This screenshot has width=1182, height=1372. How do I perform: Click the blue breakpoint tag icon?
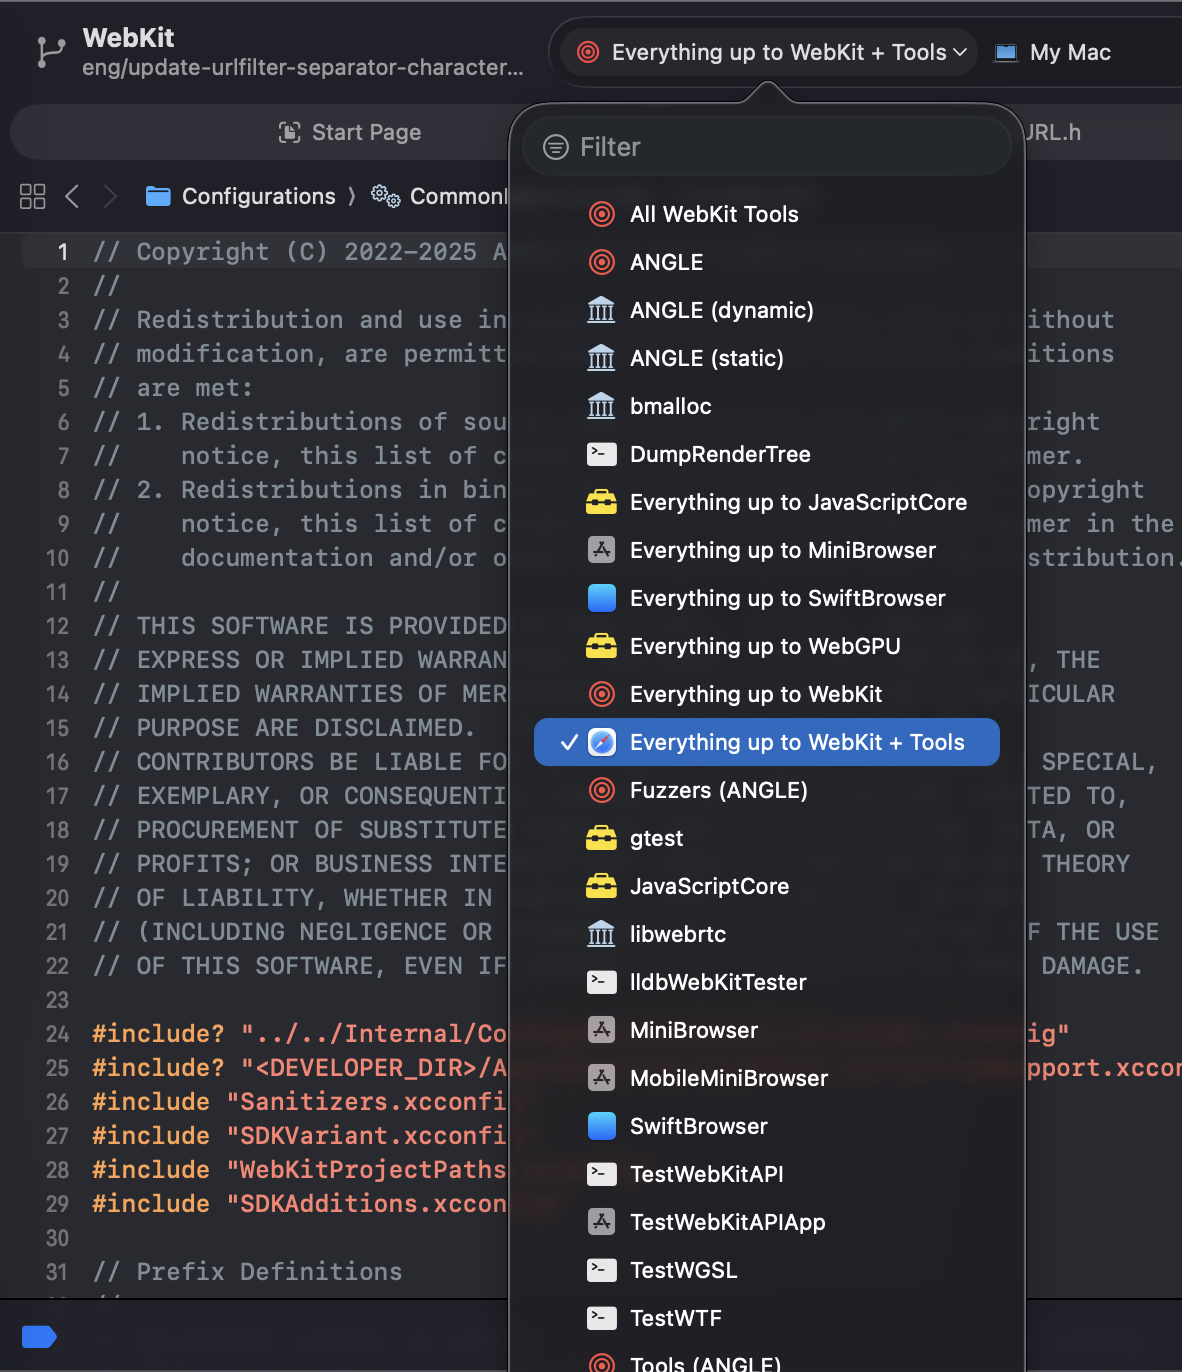38,1336
